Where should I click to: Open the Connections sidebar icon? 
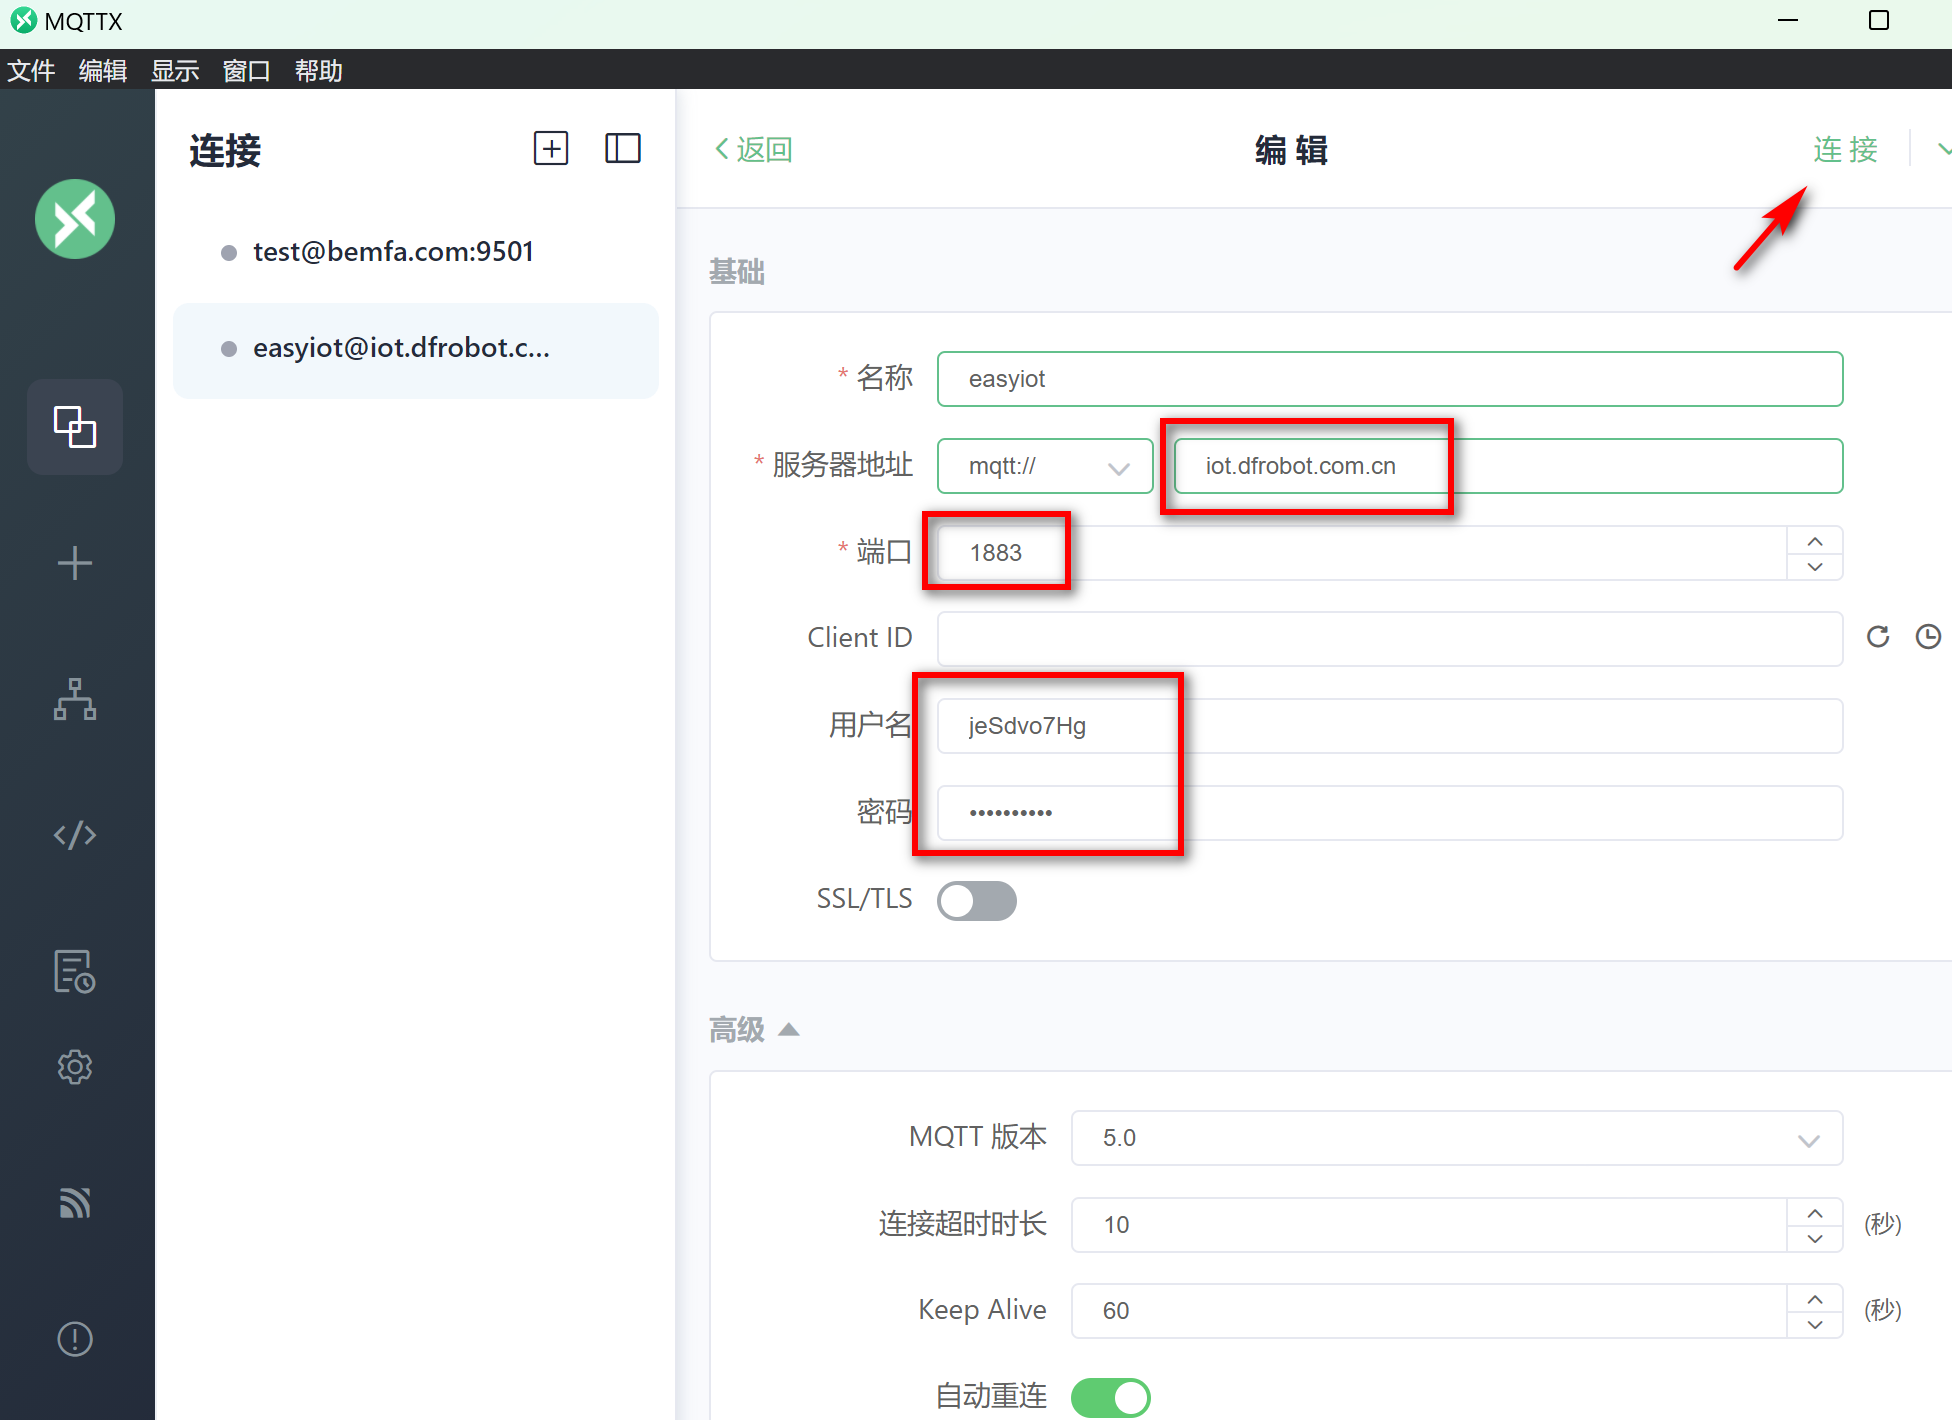pos(75,427)
